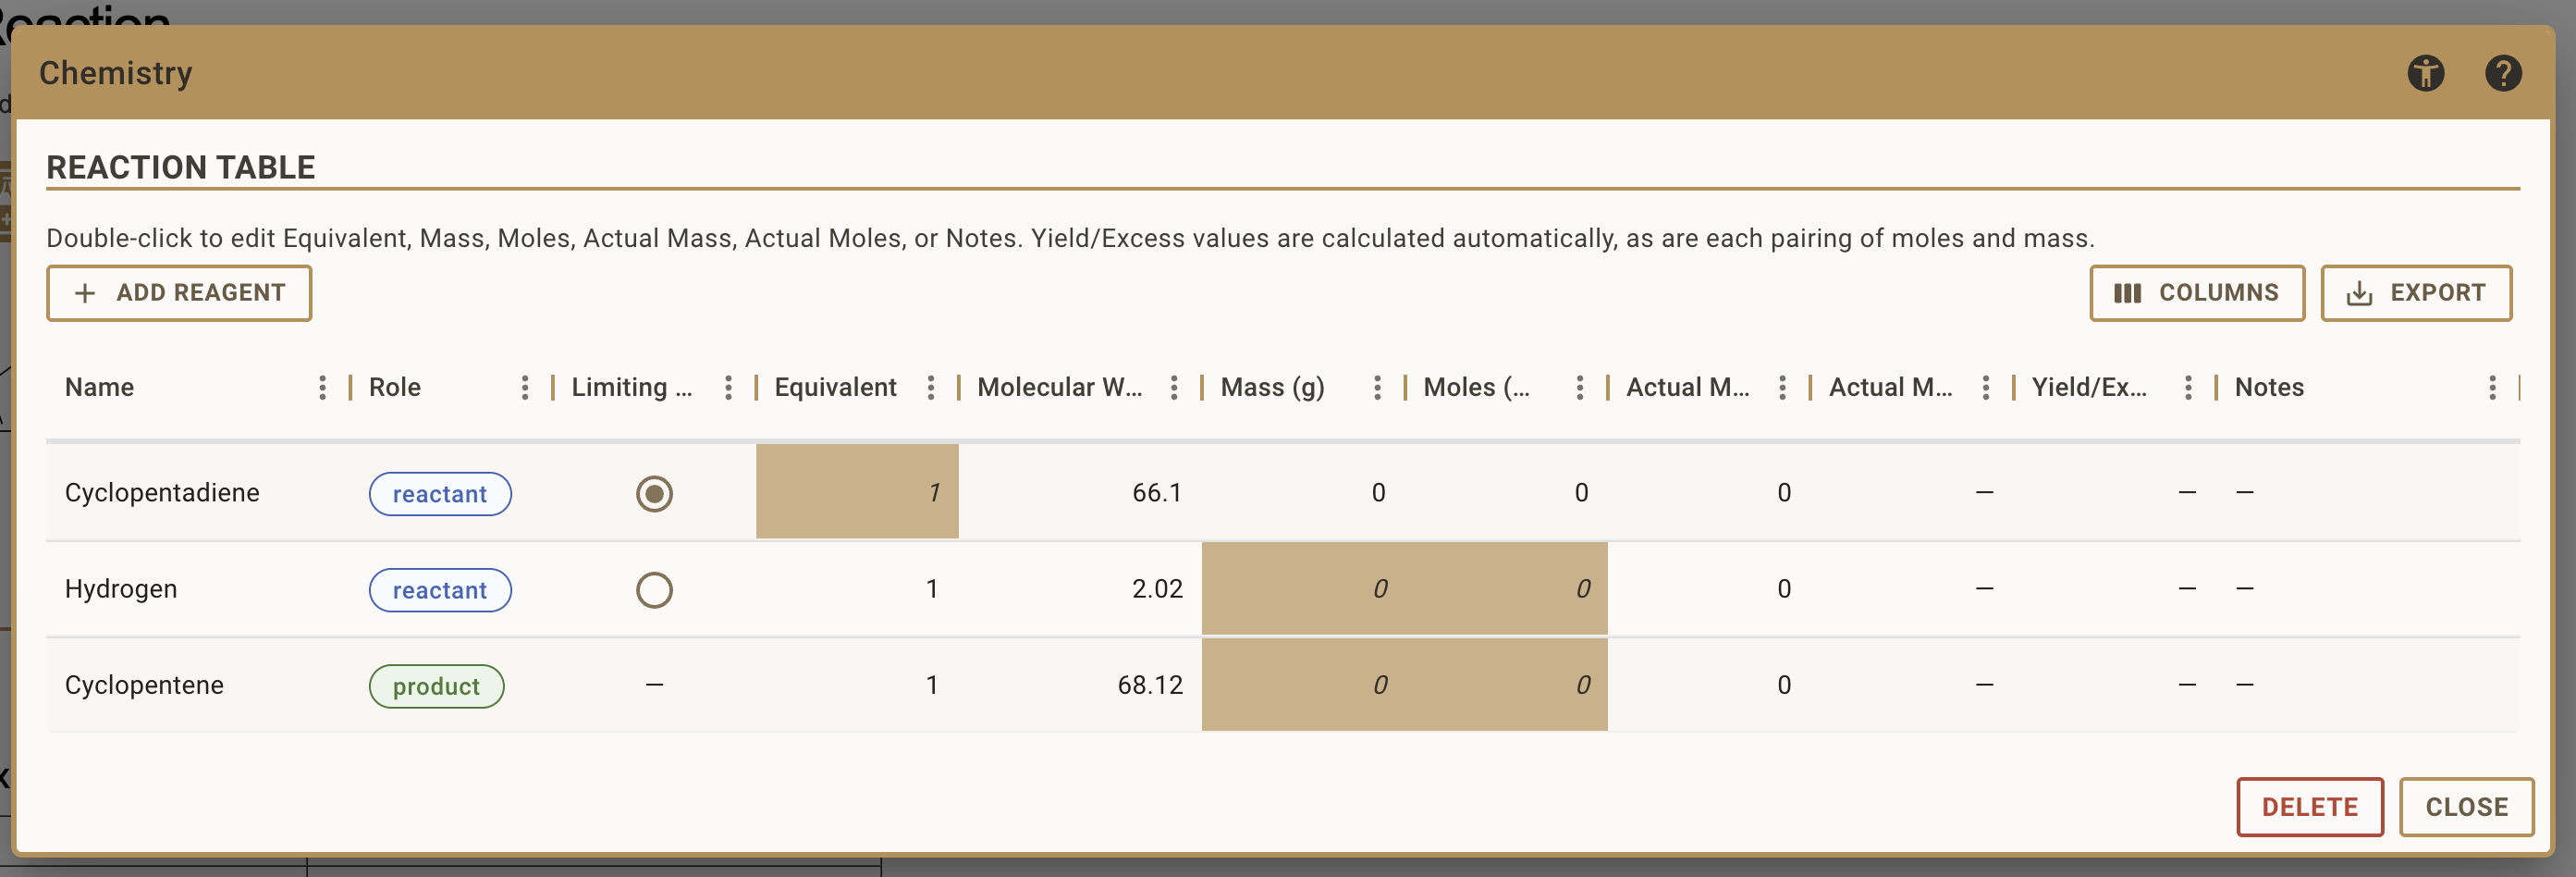Open the accessibility options icon
The height and width of the screenshot is (877, 2576).
point(2425,73)
